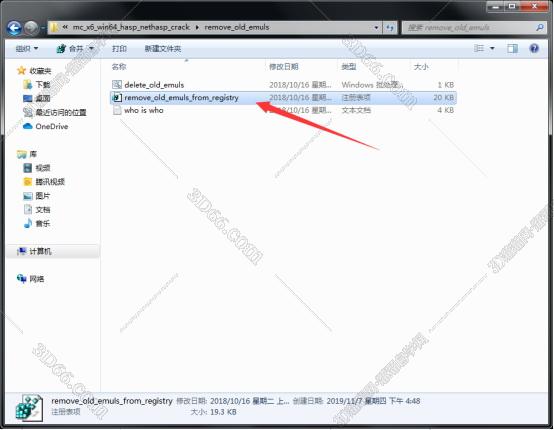Open the view options dropdown arrow
The image size is (554, 430).
(492, 48)
